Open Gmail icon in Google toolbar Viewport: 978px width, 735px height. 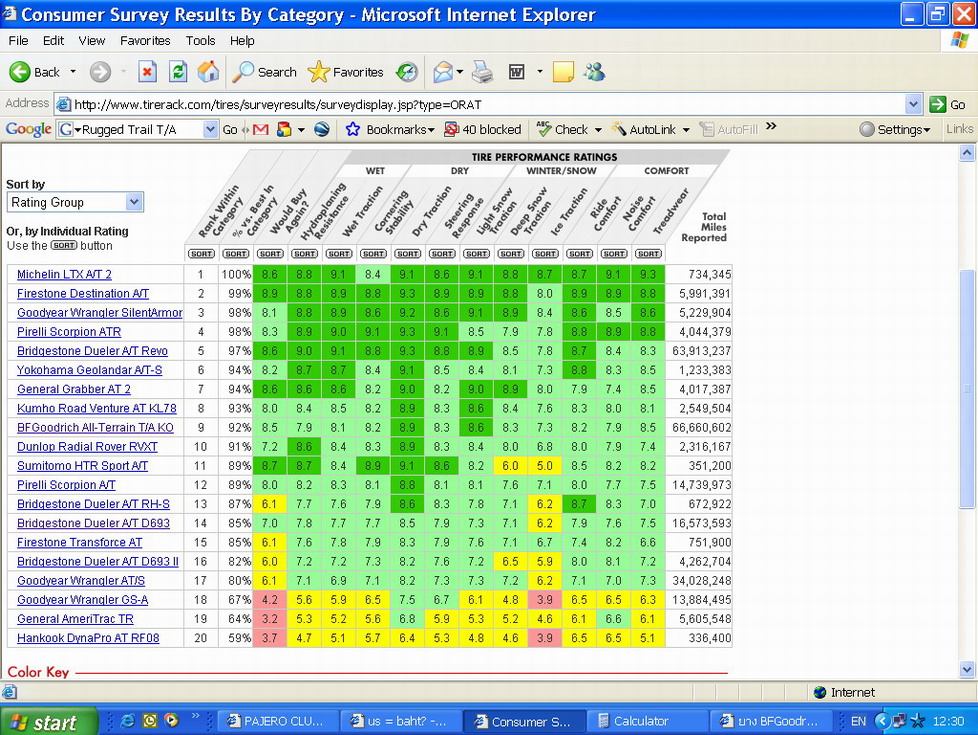[260, 129]
